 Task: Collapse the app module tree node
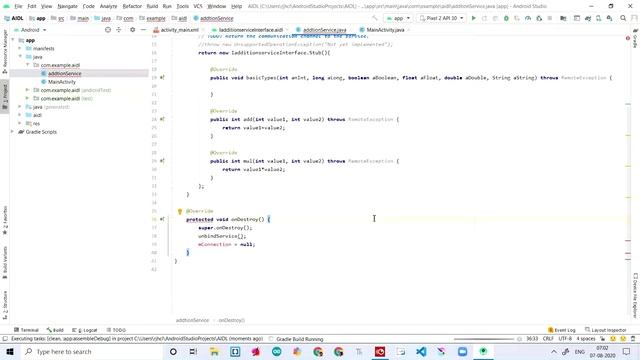tap(13, 40)
